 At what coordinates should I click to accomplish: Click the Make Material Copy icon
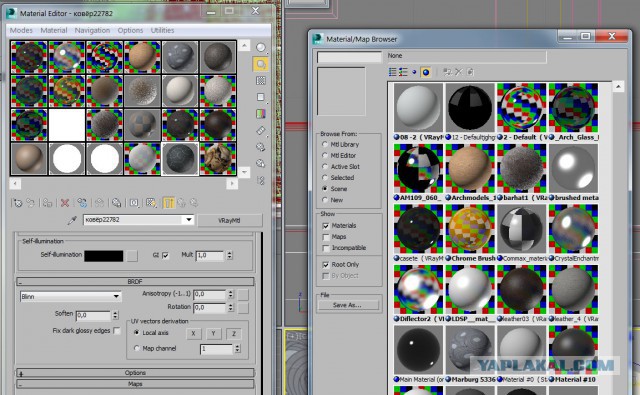coord(82,203)
